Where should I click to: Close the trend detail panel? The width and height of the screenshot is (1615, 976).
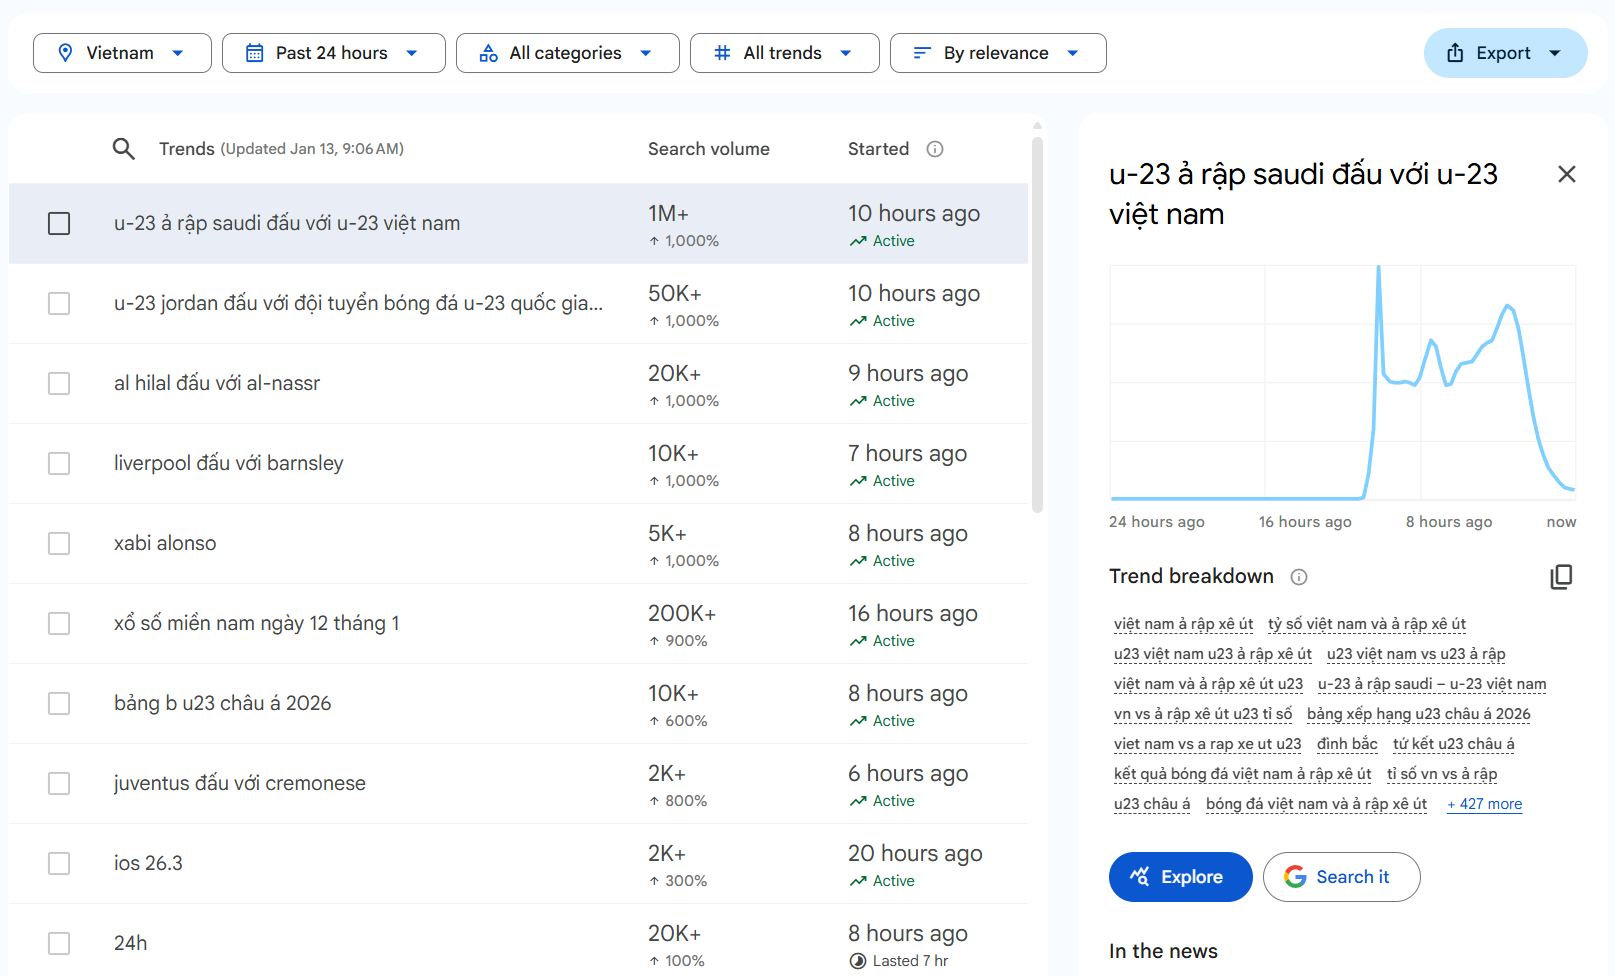[x=1566, y=174]
